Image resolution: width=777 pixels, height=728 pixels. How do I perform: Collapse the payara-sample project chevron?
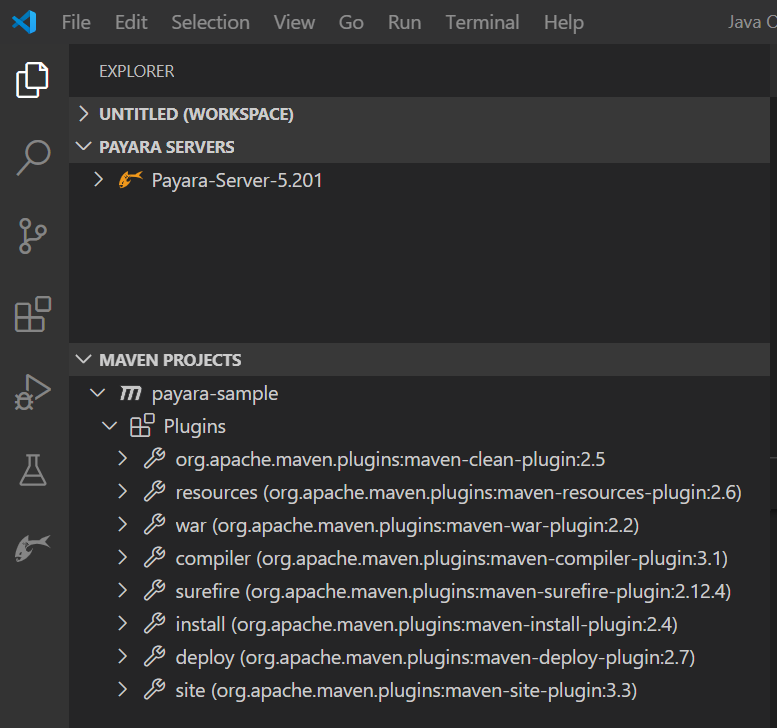click(98, 394)
